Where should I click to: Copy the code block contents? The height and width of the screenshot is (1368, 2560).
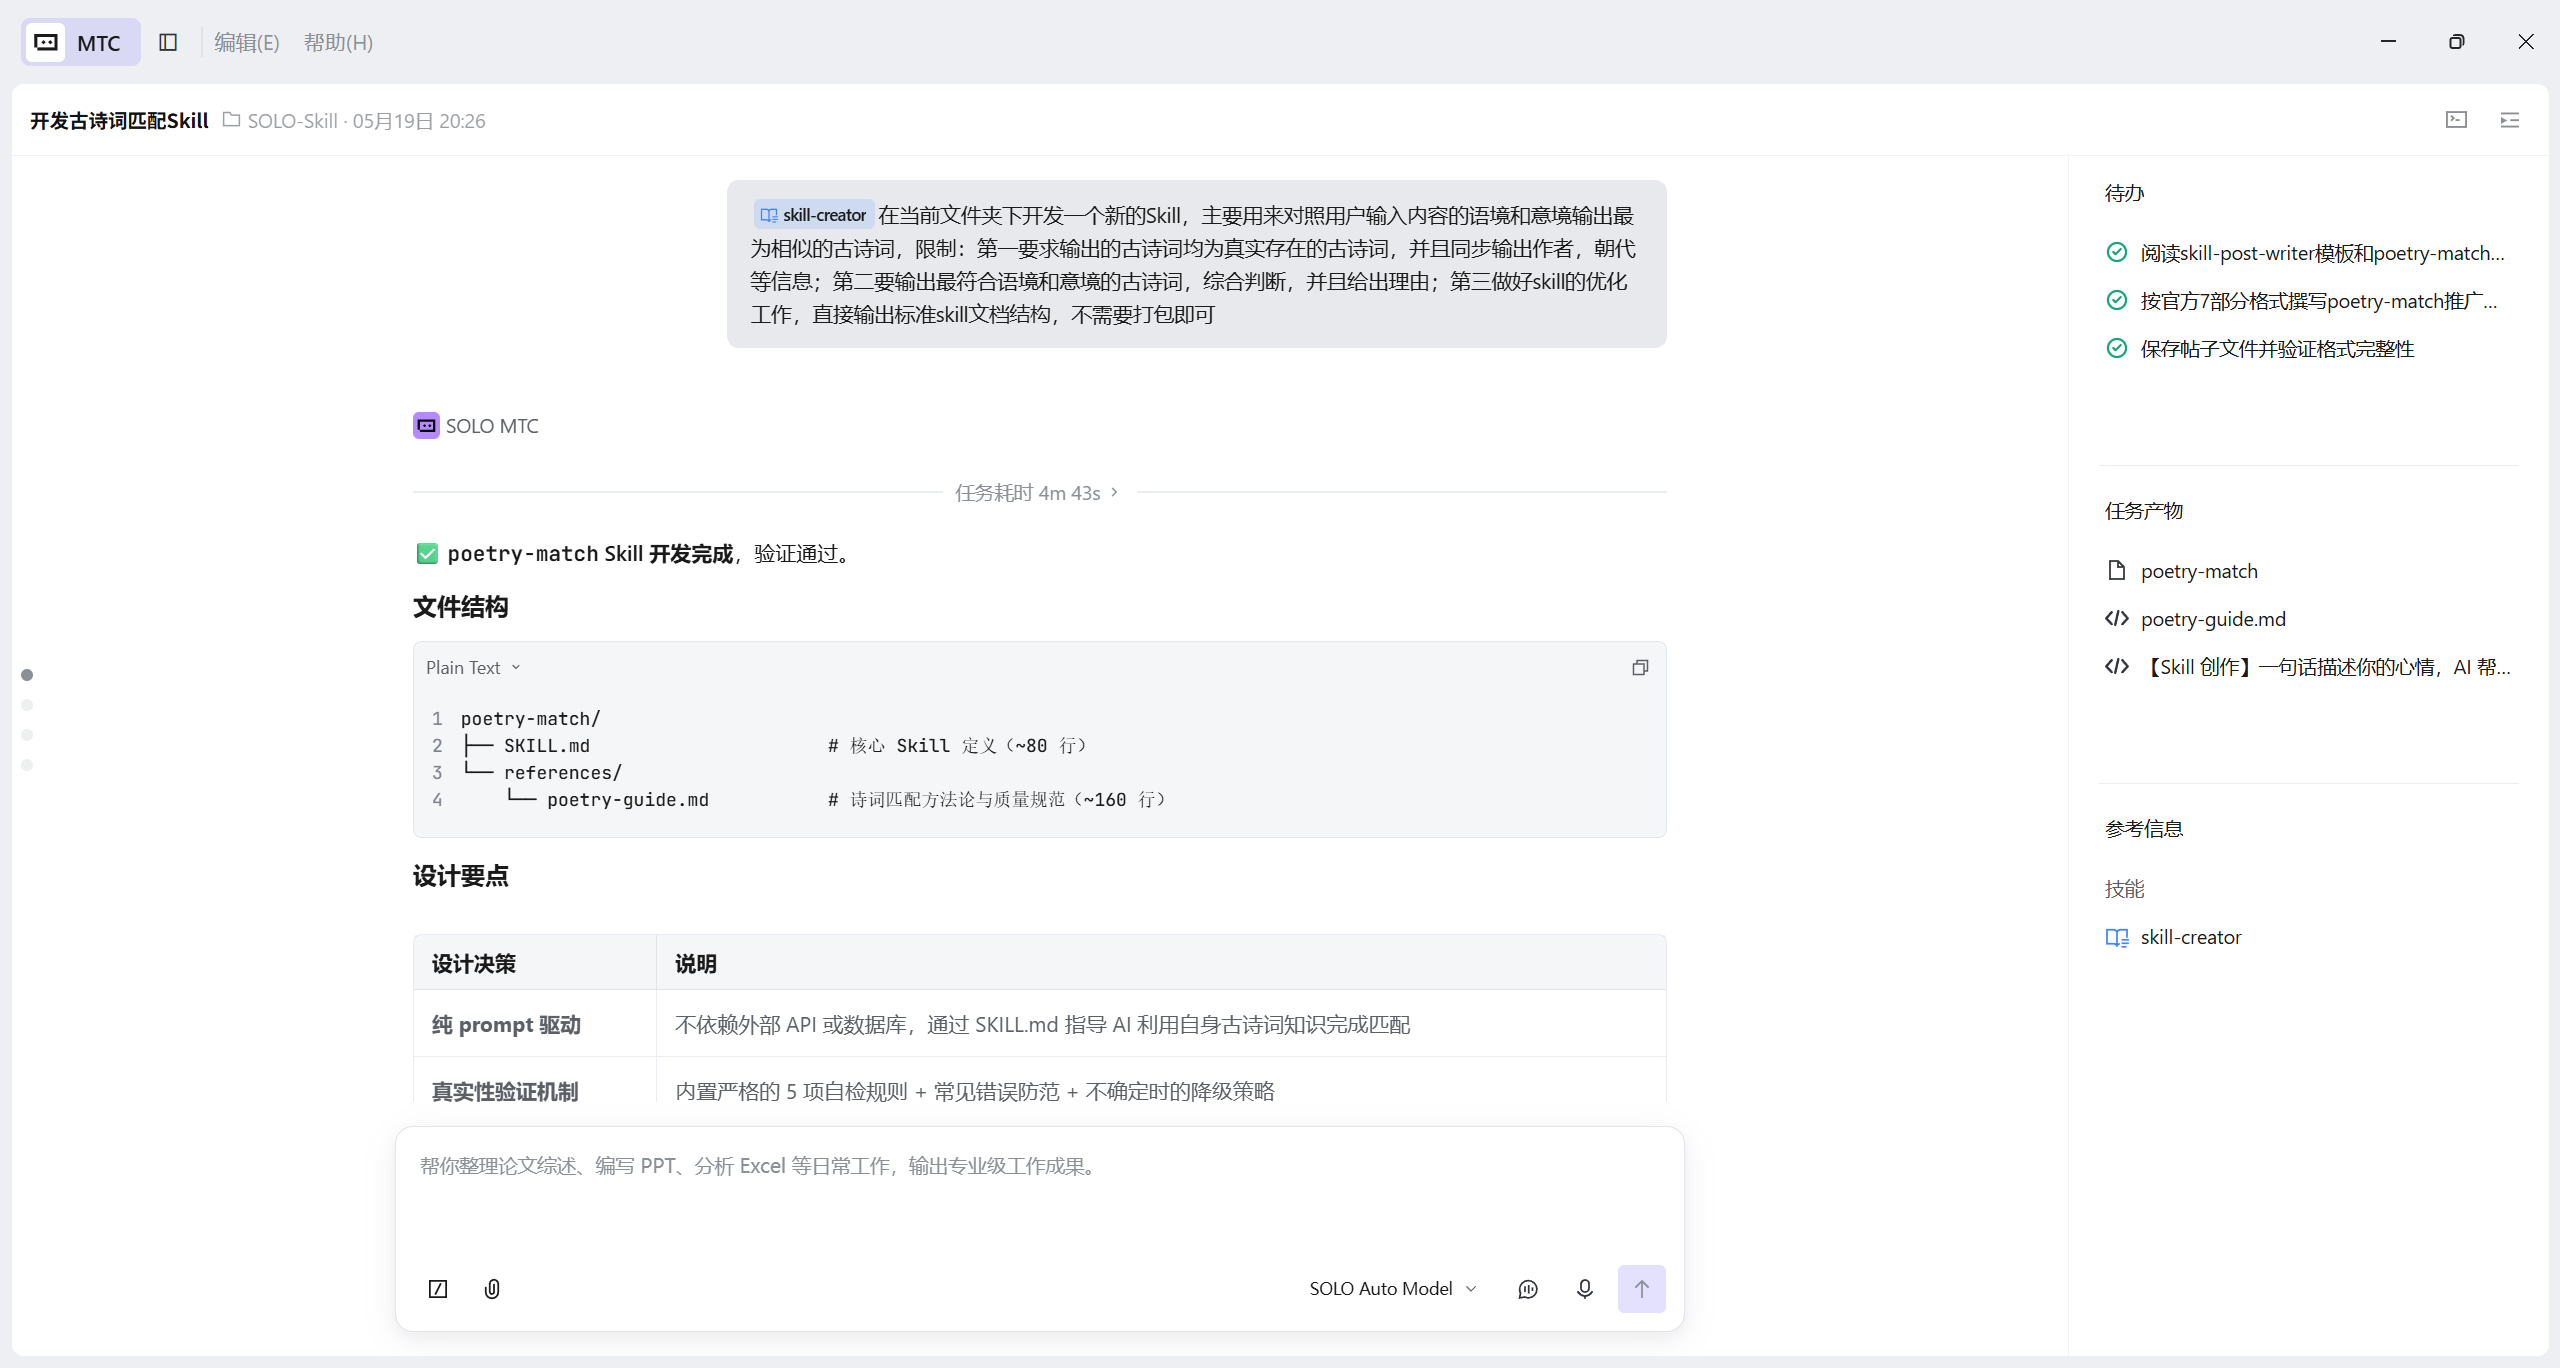tap(1640, 667)
